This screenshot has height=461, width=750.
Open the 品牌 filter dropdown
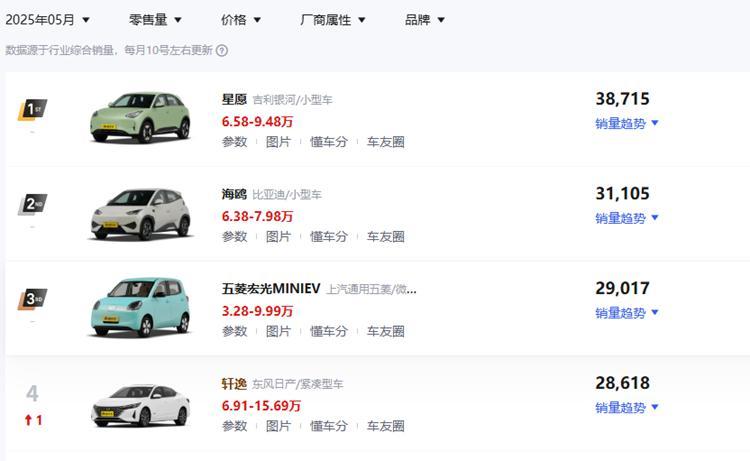425,20
